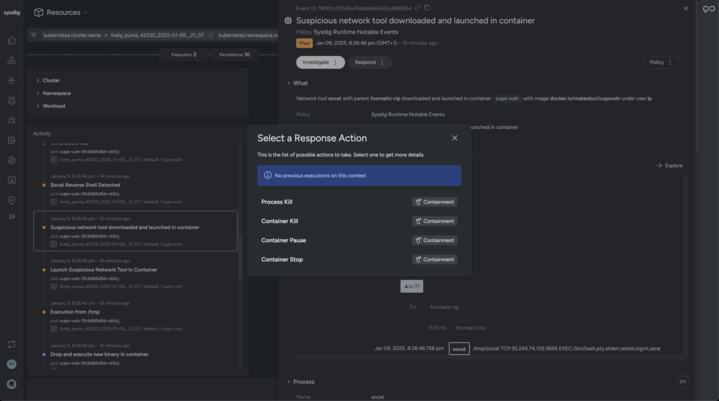Expand the Cluster tree node
The height and width of the screenshot is (401, 719).
pos(38,80)
